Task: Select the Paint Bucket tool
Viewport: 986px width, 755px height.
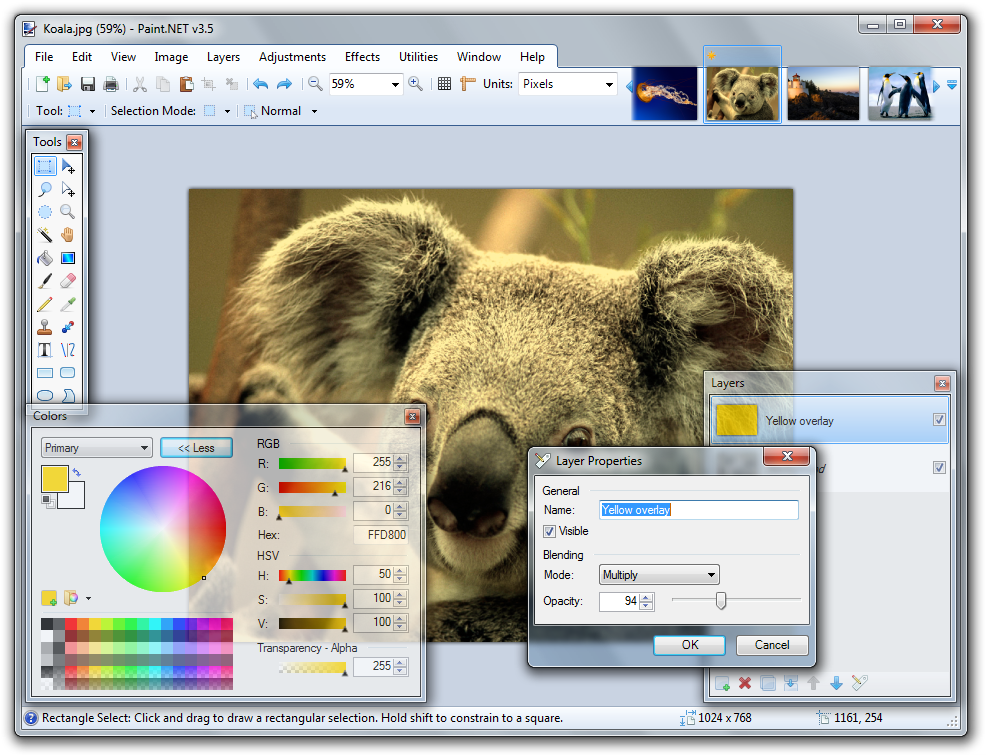Action: (x=45, y=258)
